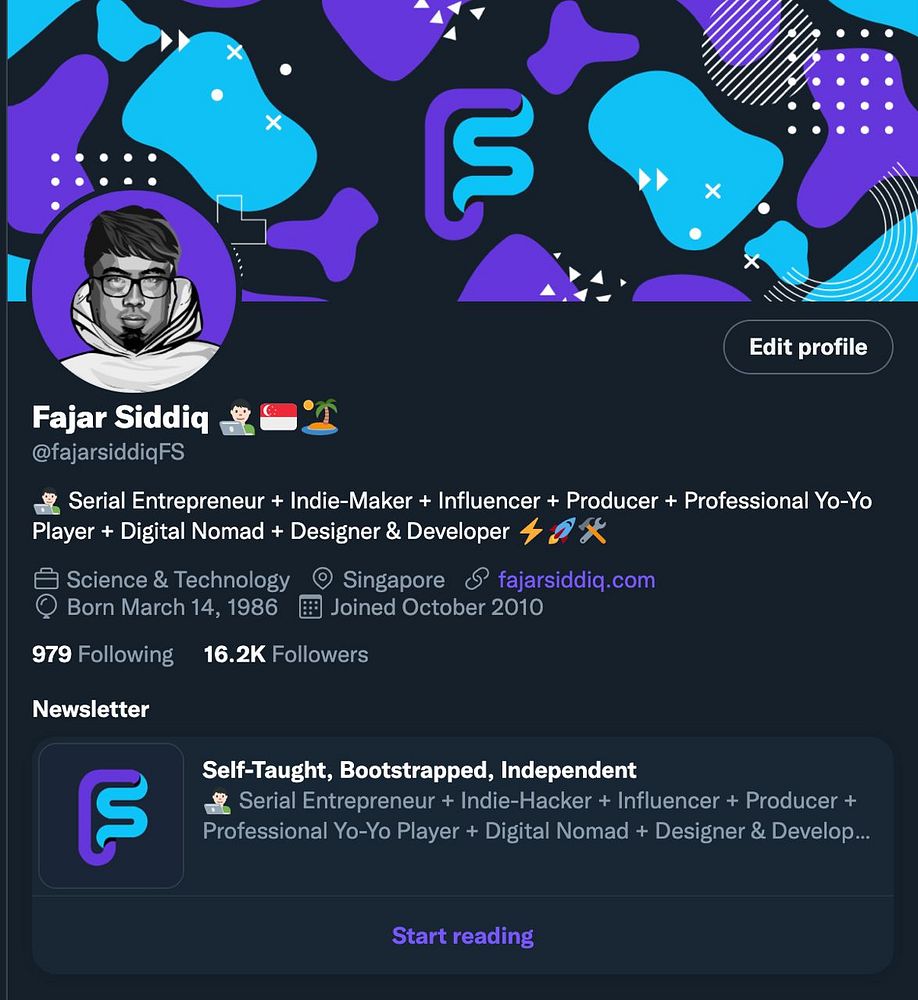Click the palm island emoji
This screenshot has height=1000, width=918.
click(320, 416)
